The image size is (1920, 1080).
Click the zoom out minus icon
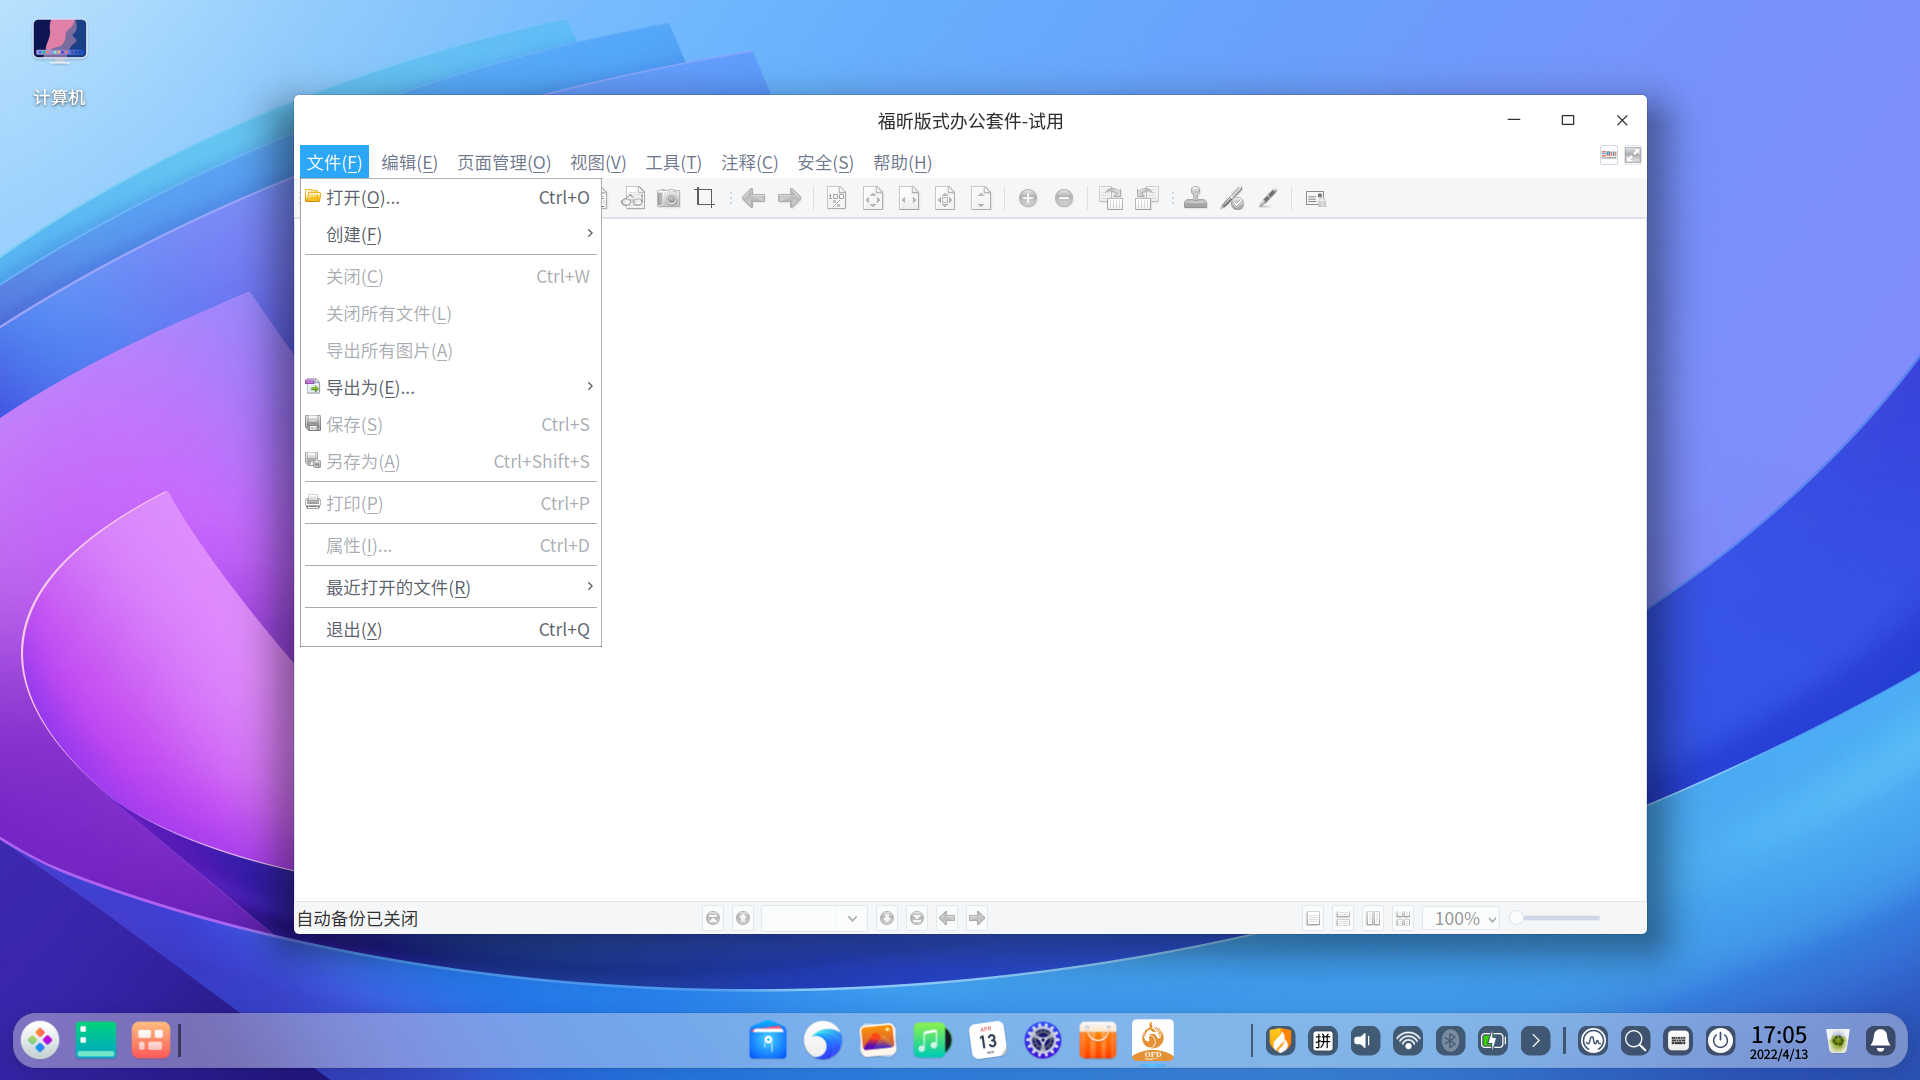(x=1064, y=198)
